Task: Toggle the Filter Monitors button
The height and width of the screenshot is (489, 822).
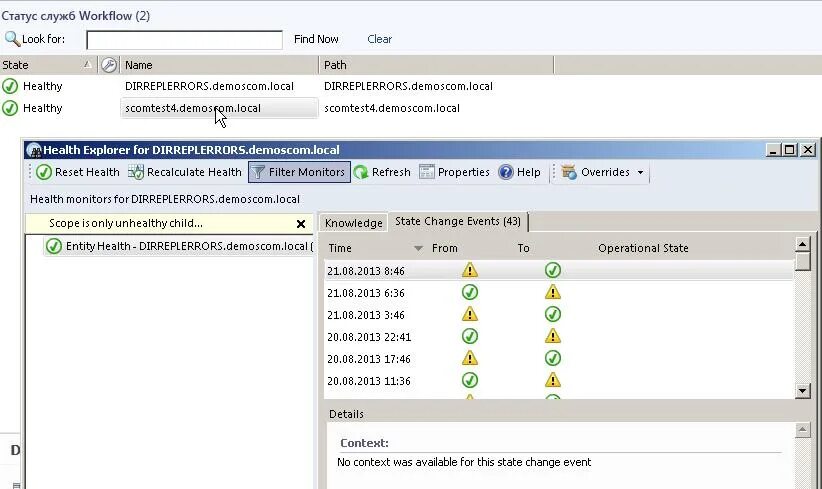Action: pos(299,172)
